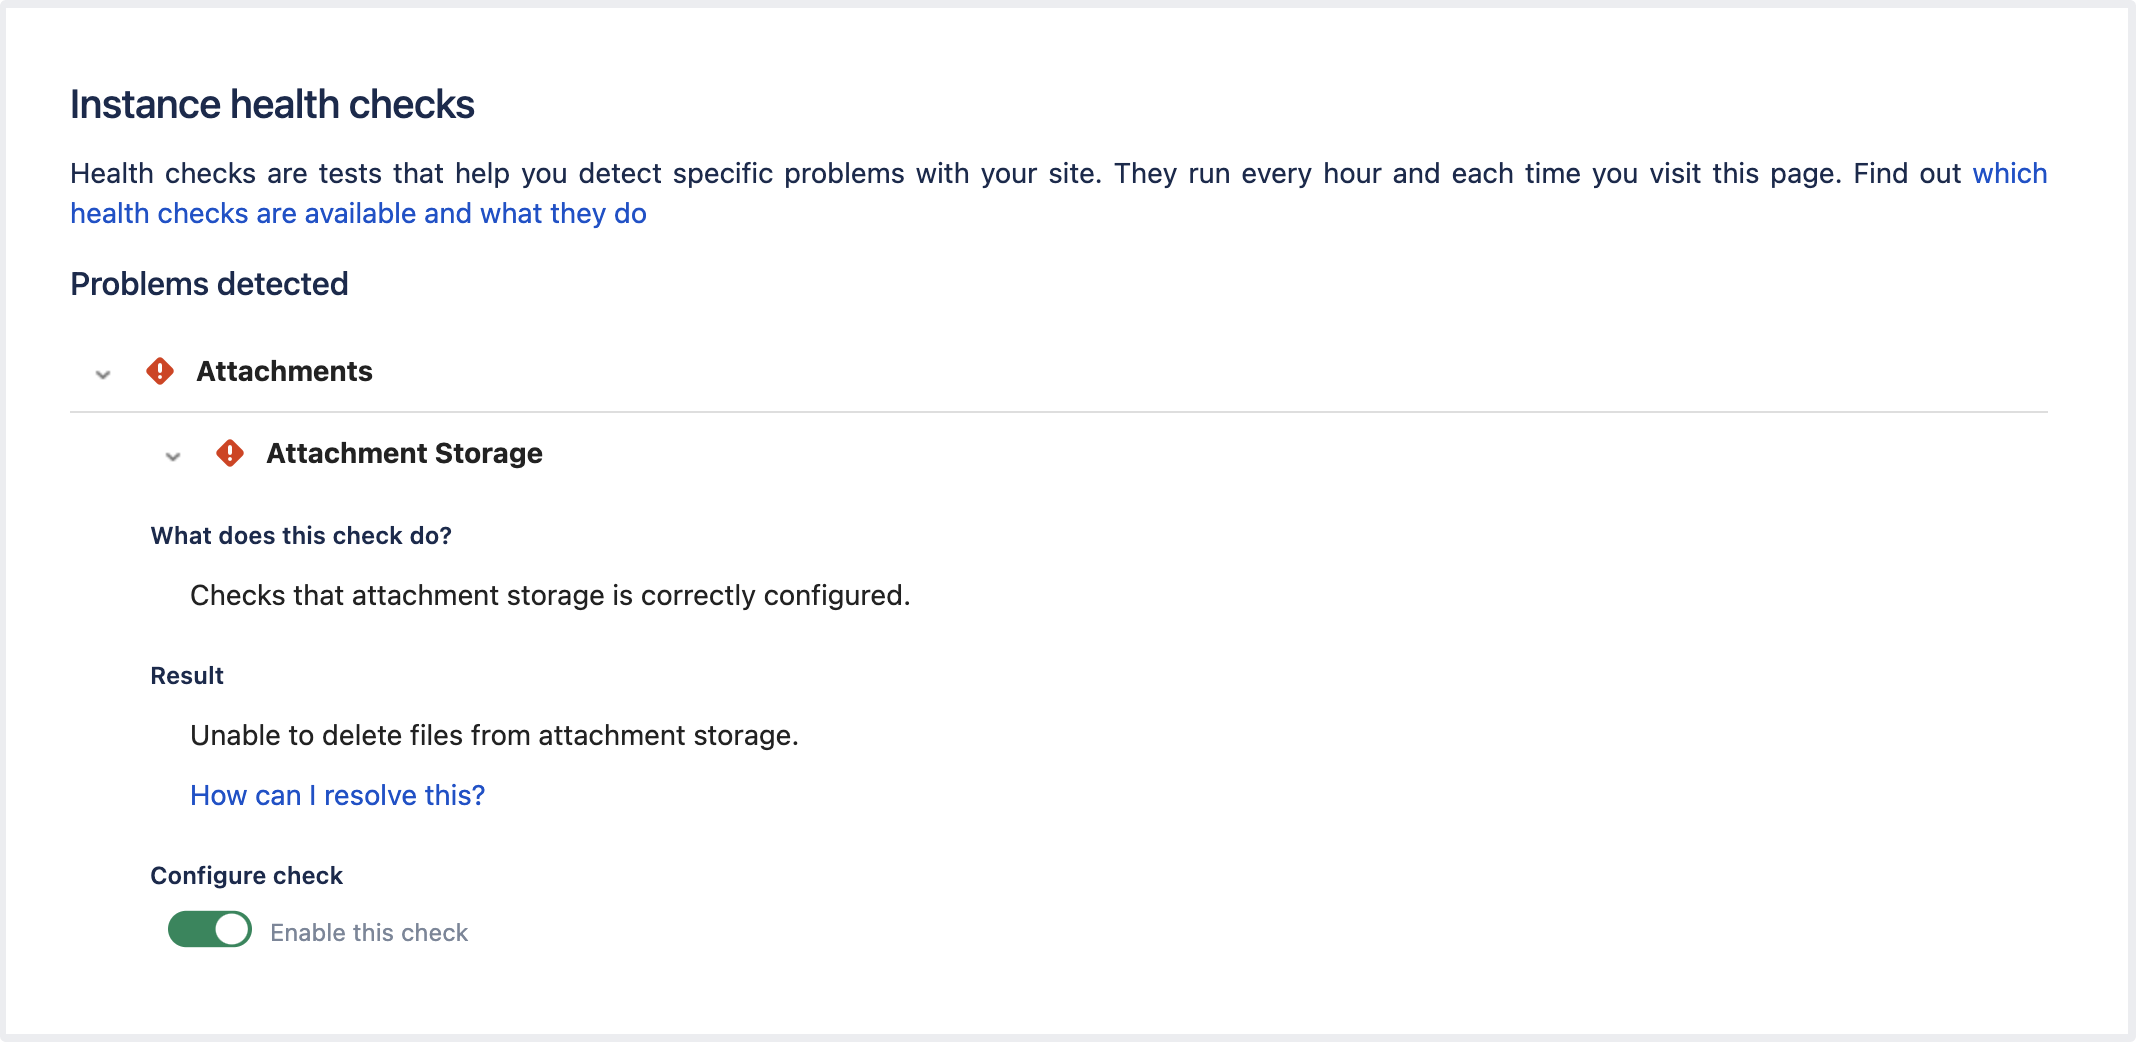Collapse the Attachment Storage chevron
This screenshot has height=1042, width=2136.
click(x=173, y=456)
